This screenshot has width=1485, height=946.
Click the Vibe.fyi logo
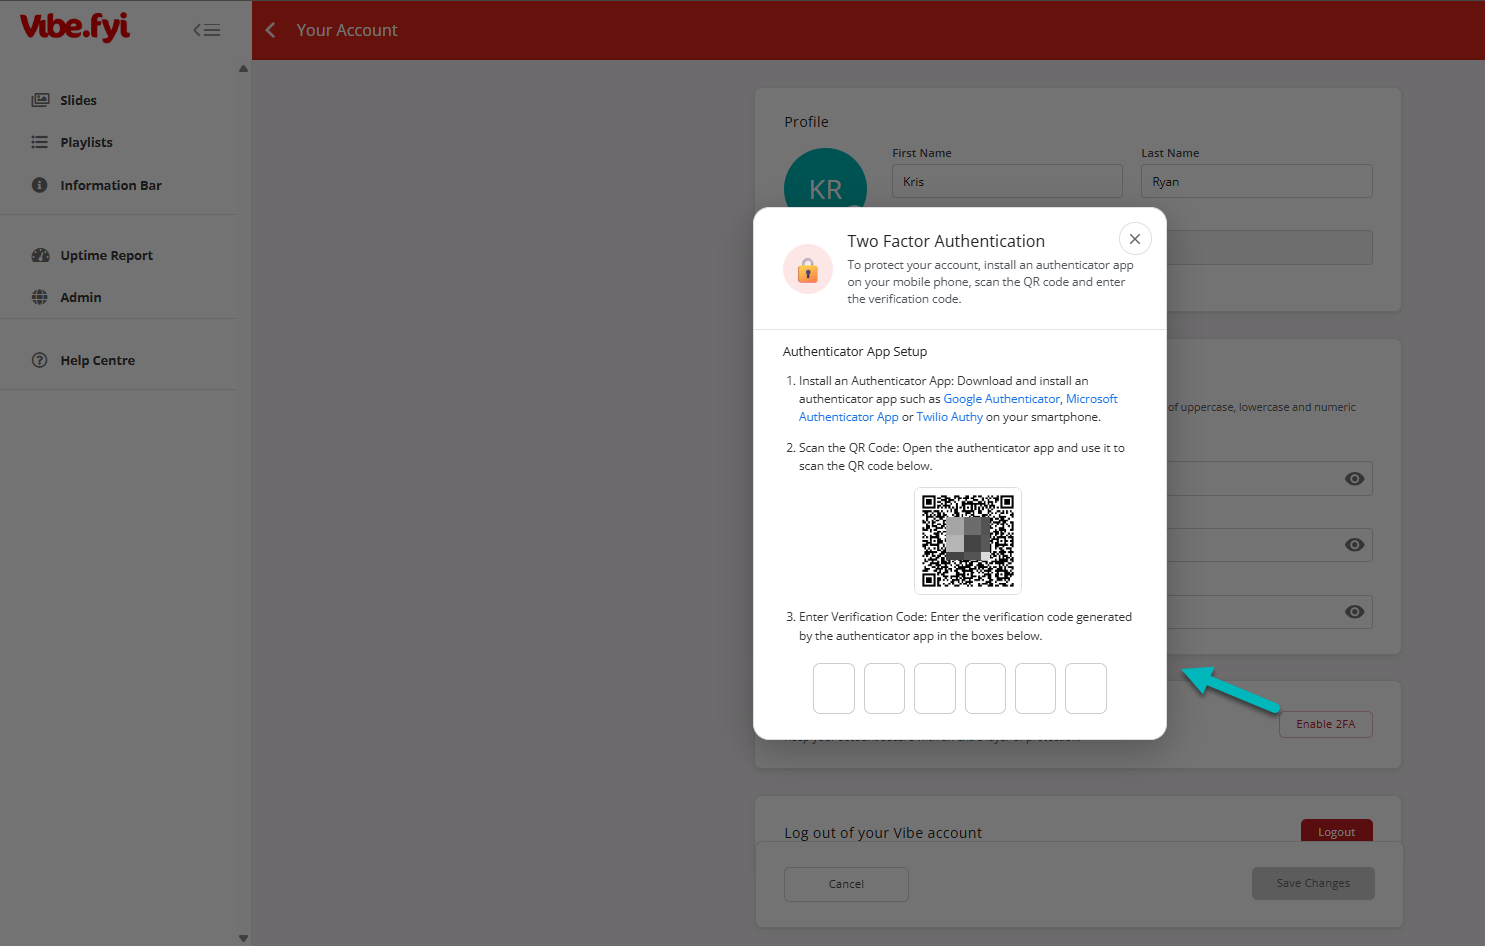point(75,27)
